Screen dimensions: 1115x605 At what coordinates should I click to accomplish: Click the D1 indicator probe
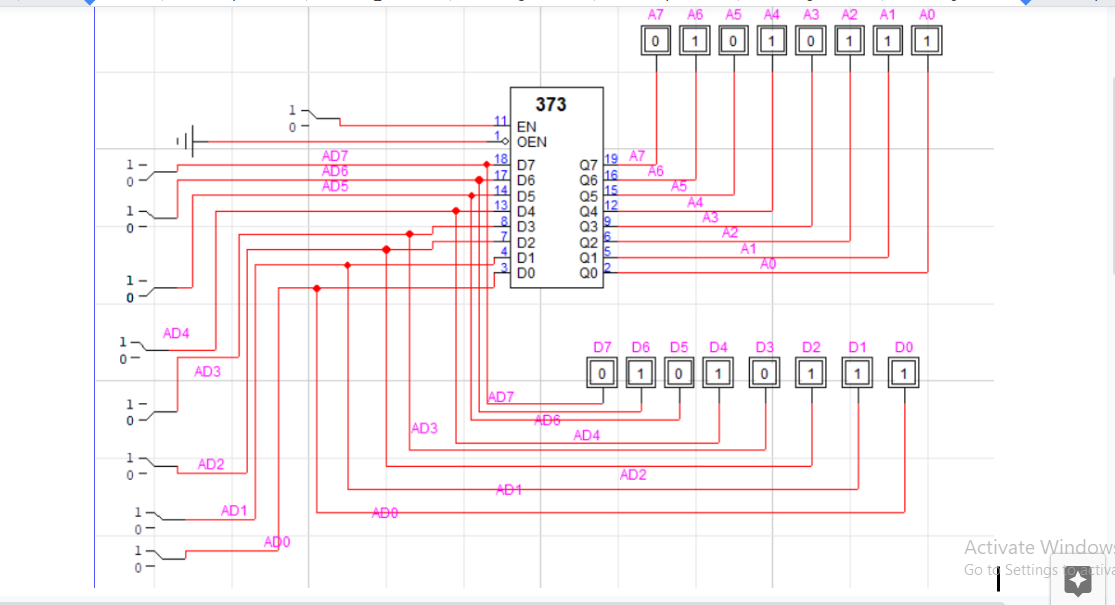pos(857,372)
